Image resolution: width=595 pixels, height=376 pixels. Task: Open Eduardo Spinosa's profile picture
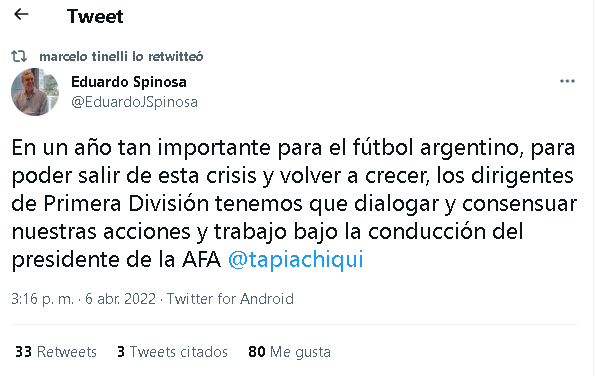click(35, 92)
